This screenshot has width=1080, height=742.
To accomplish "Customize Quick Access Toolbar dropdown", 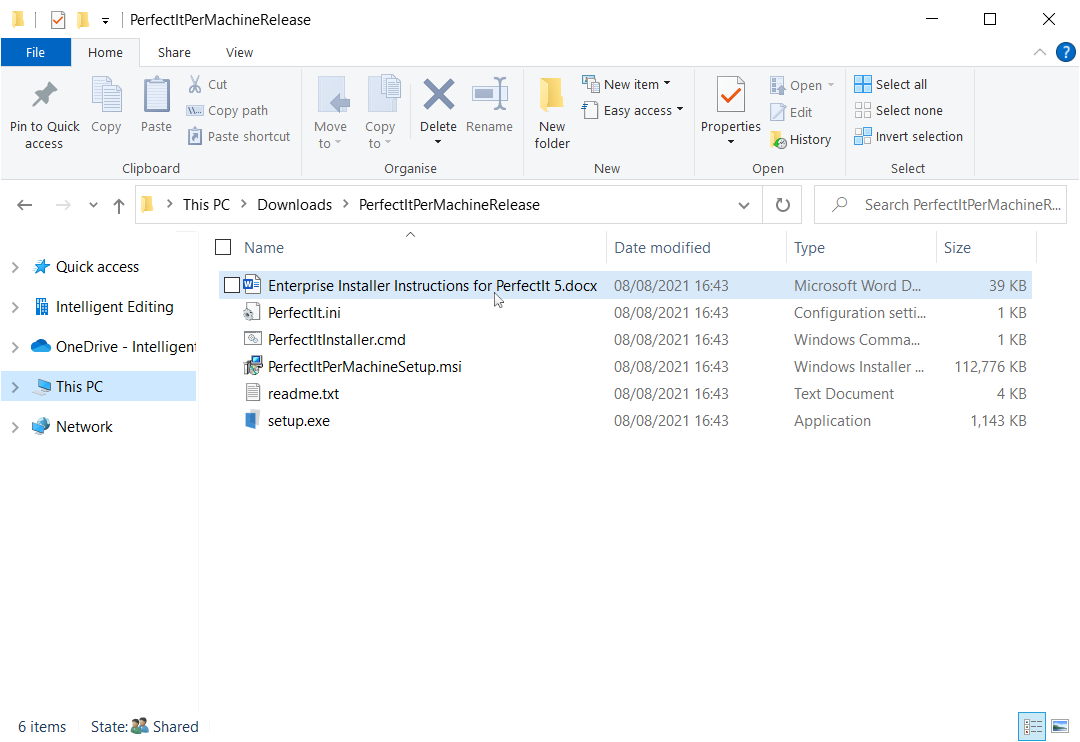I will click(105, 21).
